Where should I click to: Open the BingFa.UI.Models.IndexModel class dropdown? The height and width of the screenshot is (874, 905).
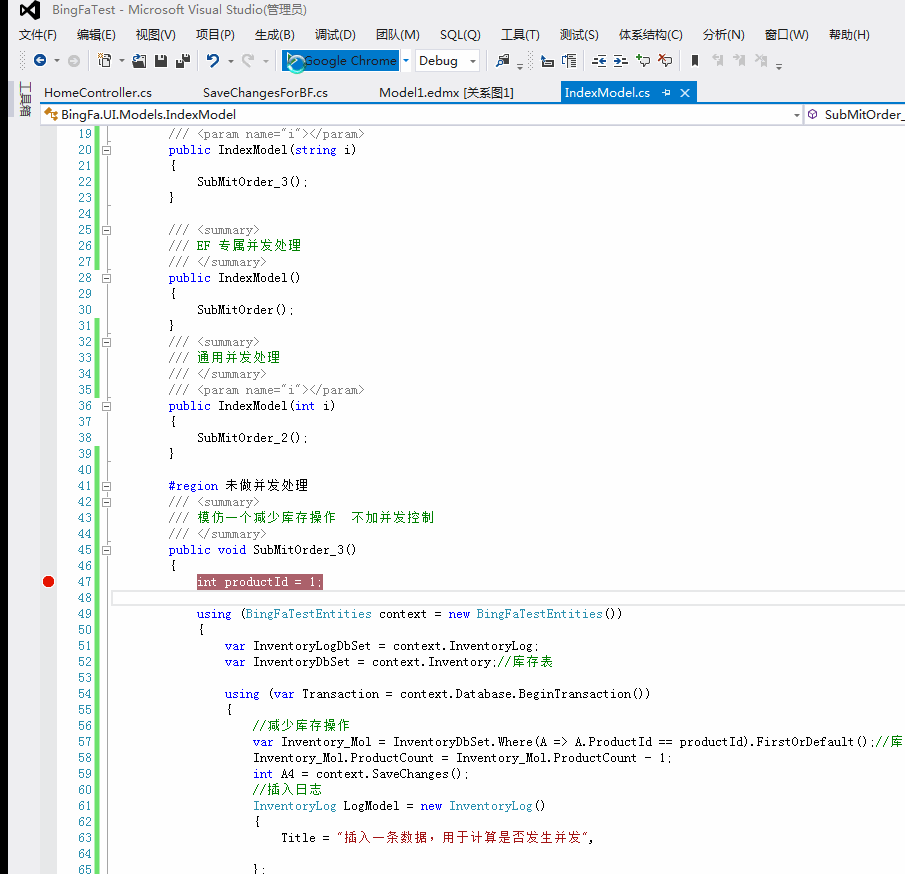coord(797,115)
